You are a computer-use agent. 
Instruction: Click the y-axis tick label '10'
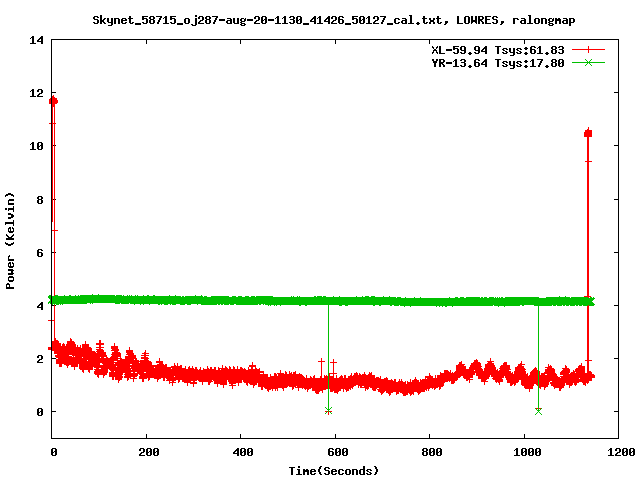[37, 146]
